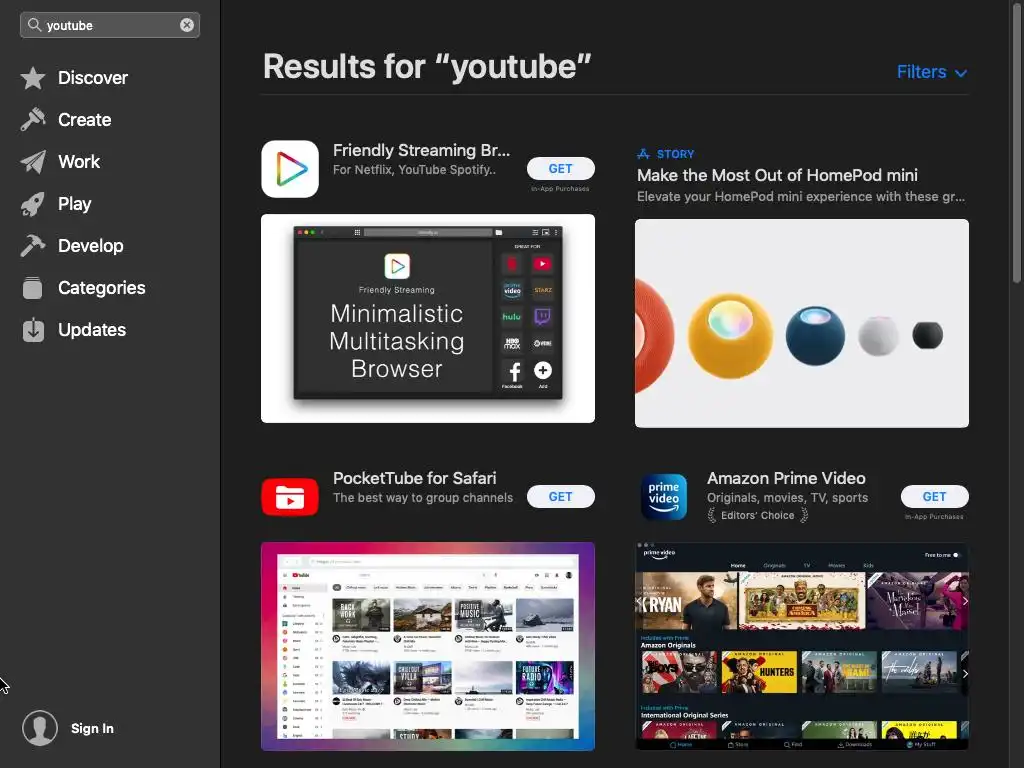Viewport: 1024px width, 768px height.
Task: Click the Editors' Choice badge
Action: [758, 515]
